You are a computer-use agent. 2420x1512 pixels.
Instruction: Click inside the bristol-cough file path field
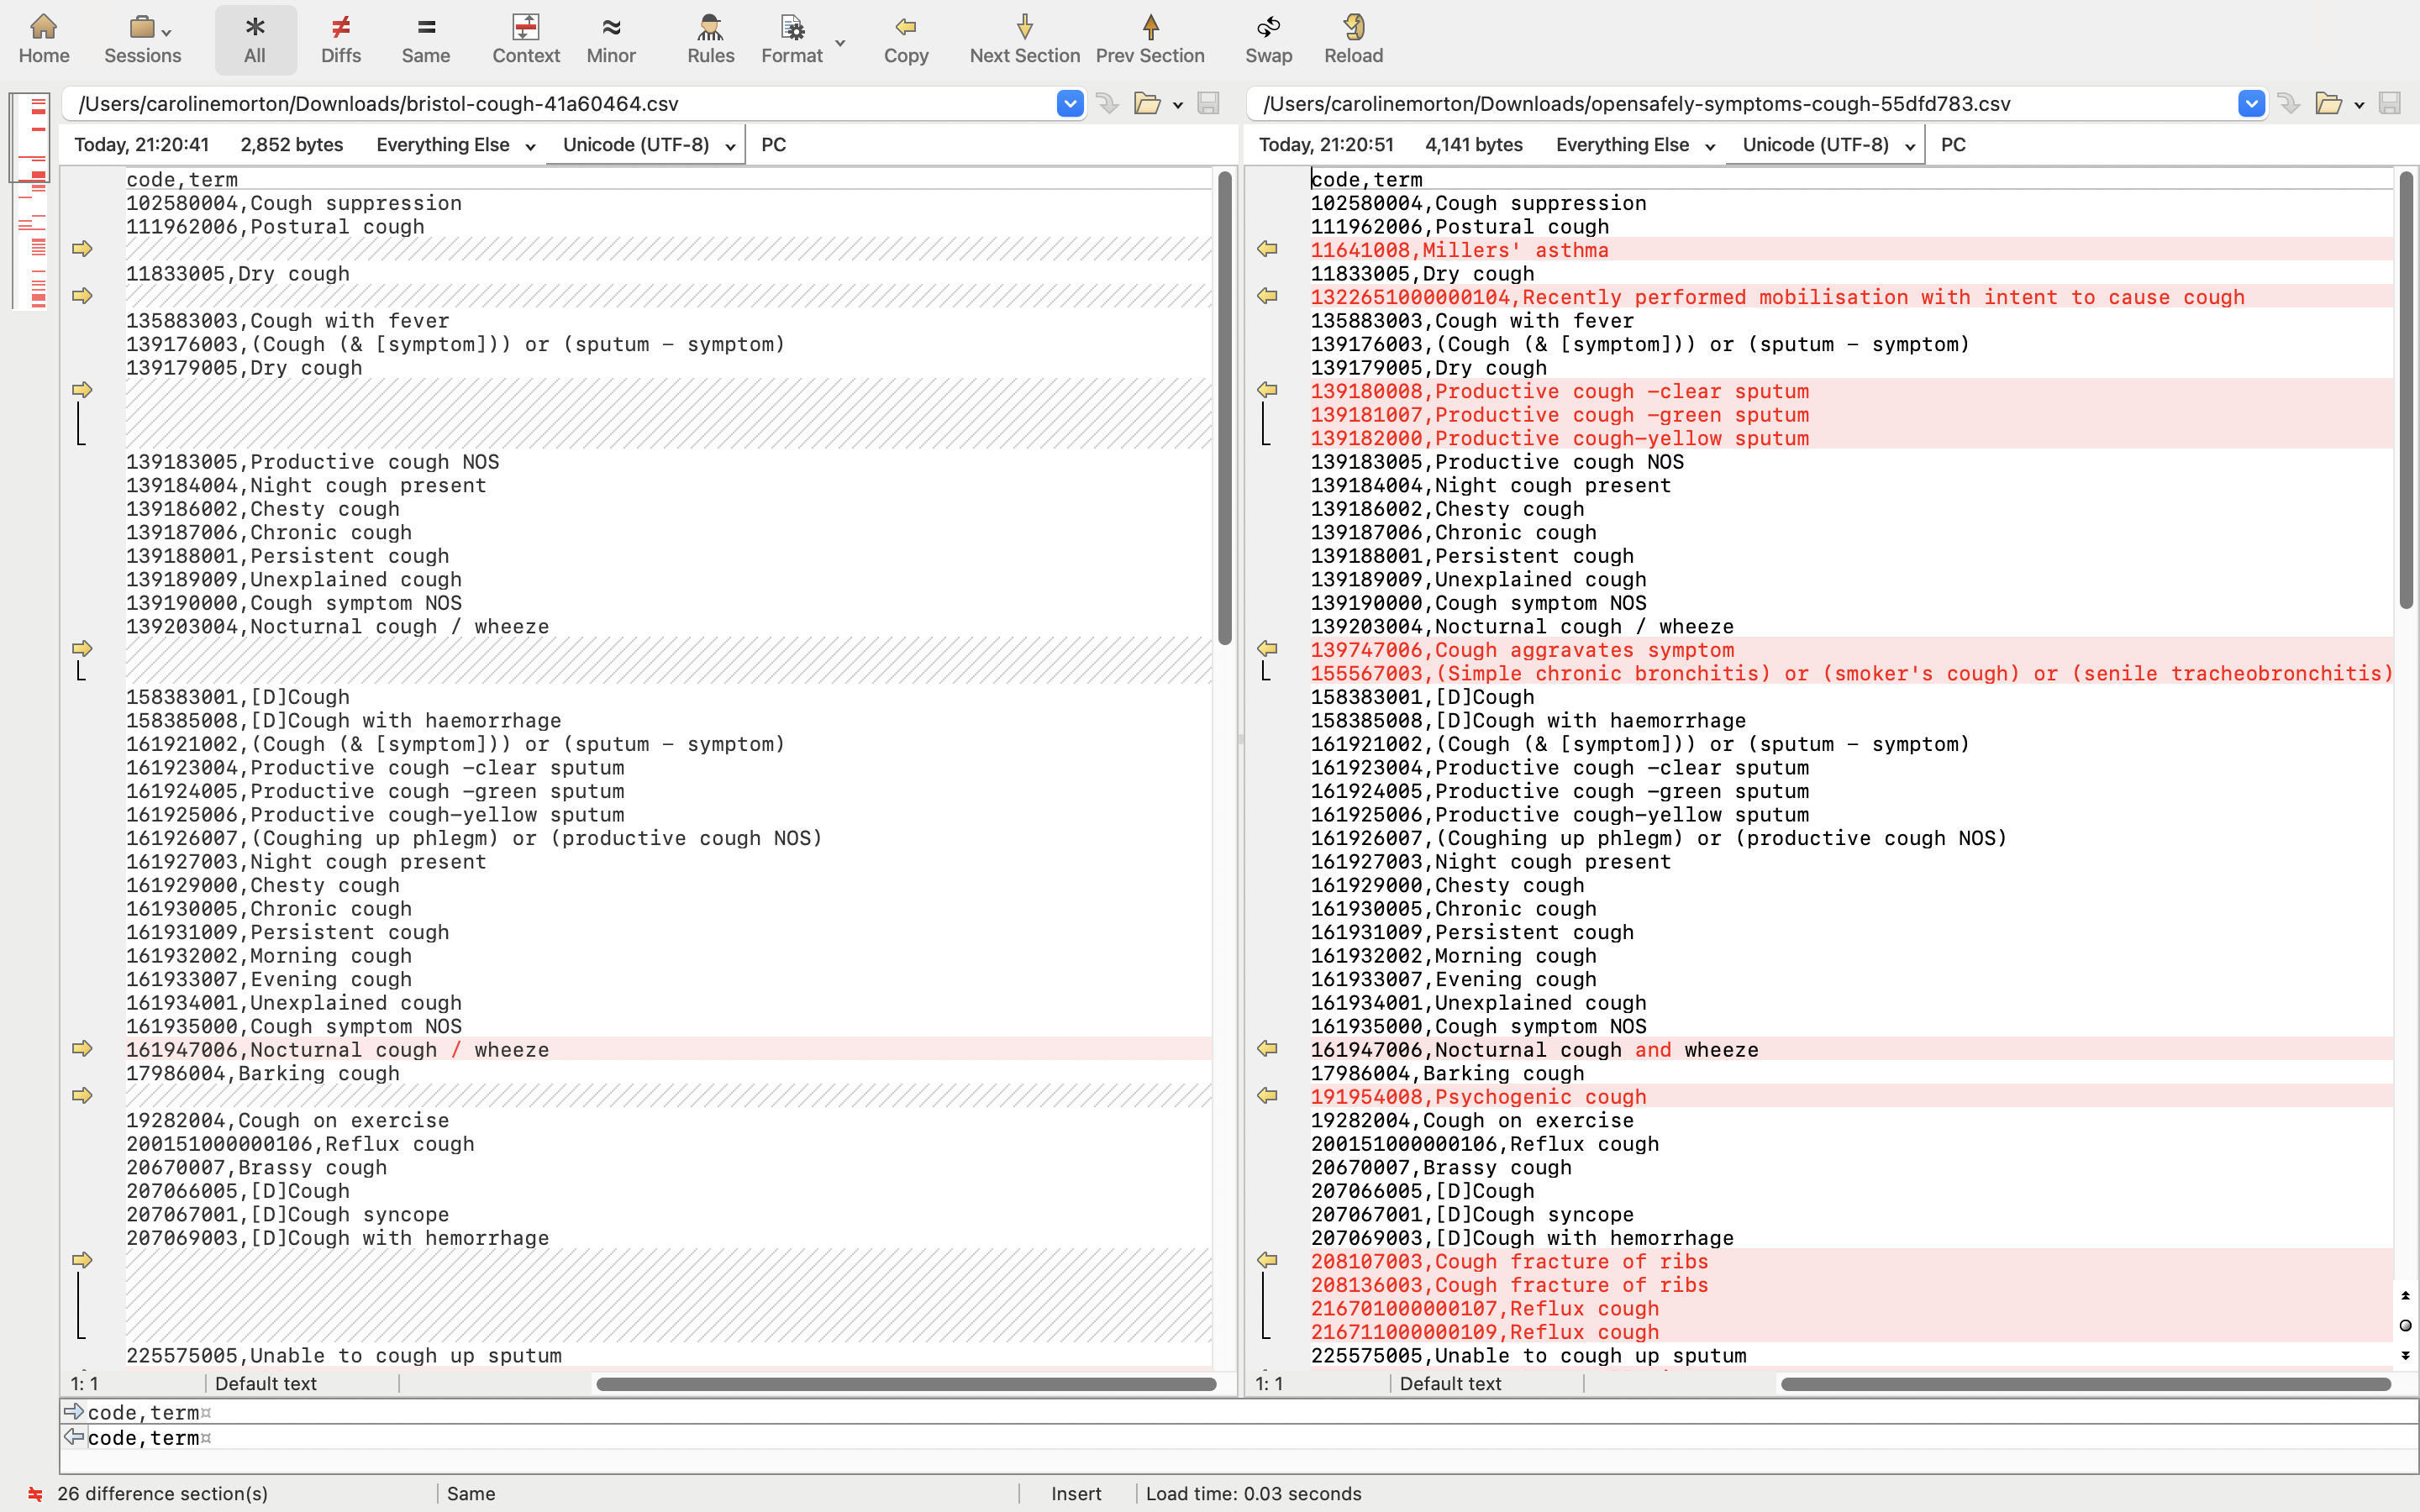560,103
